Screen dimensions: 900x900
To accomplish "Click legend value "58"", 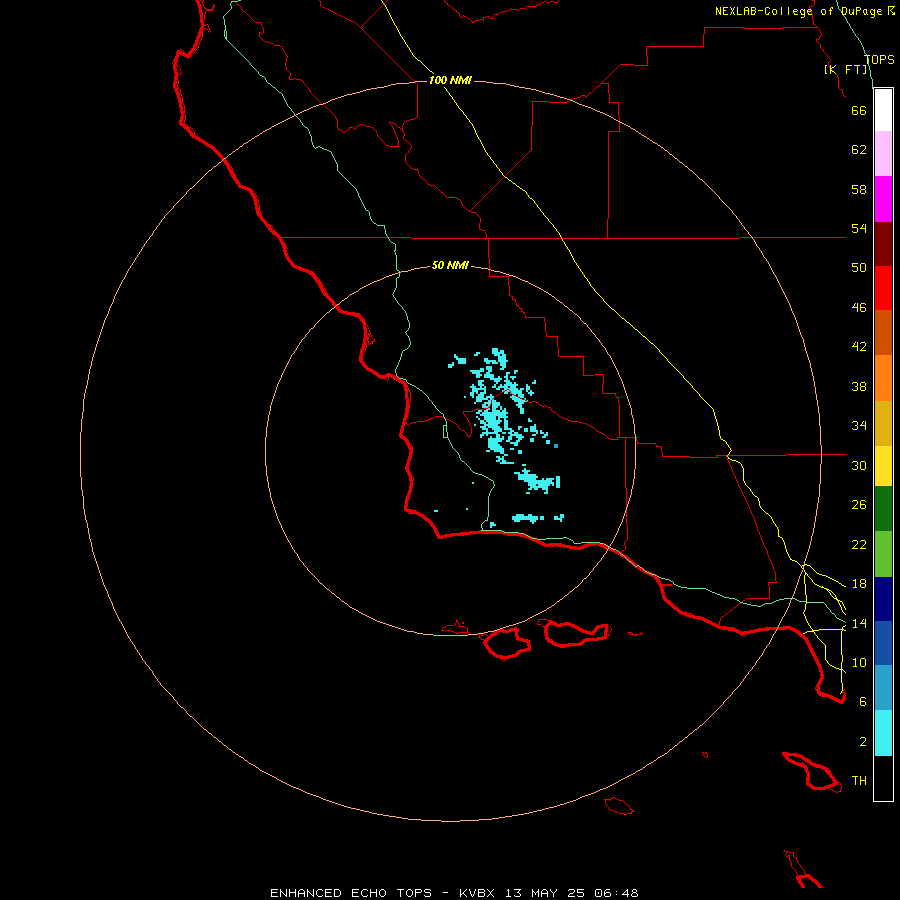I will coord(859,189).
